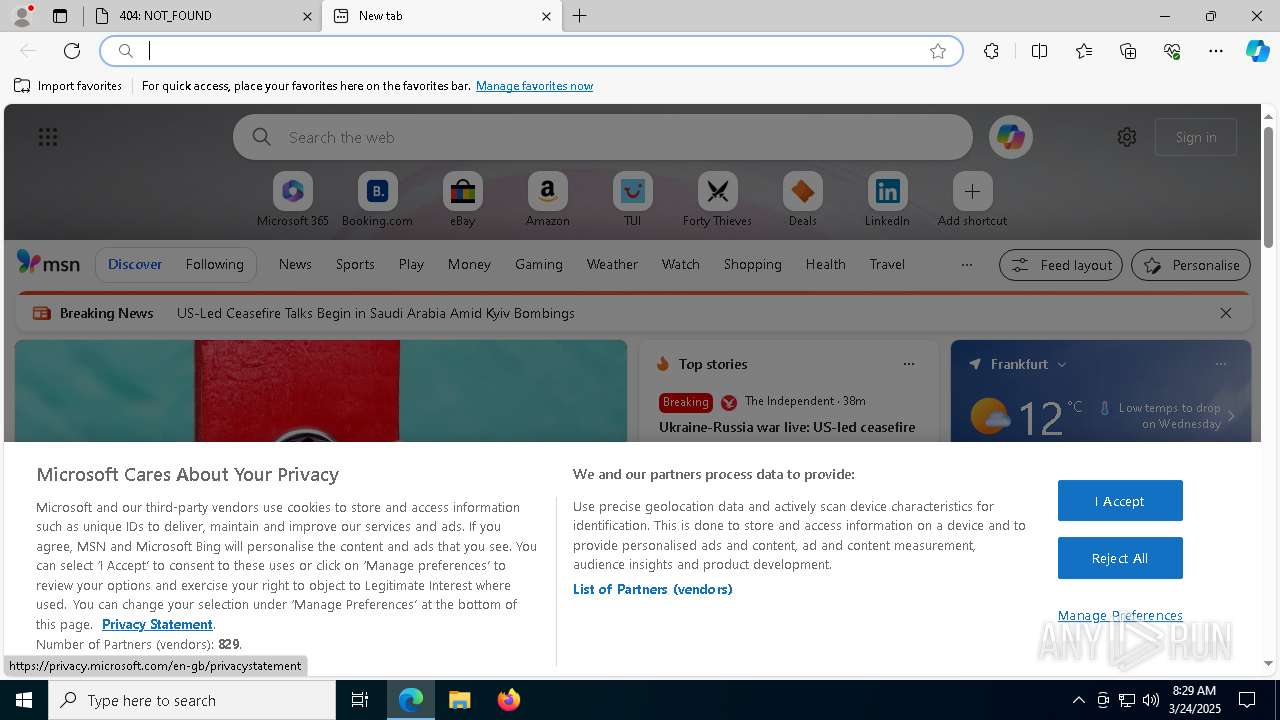Show hidden system tray icons

1078,700
